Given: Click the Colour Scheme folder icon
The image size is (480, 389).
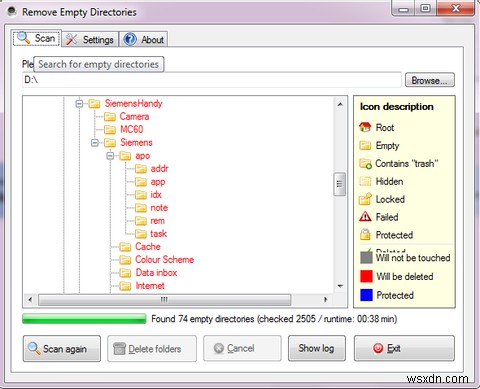Looking at the screenshot, I should pos(125,260).
